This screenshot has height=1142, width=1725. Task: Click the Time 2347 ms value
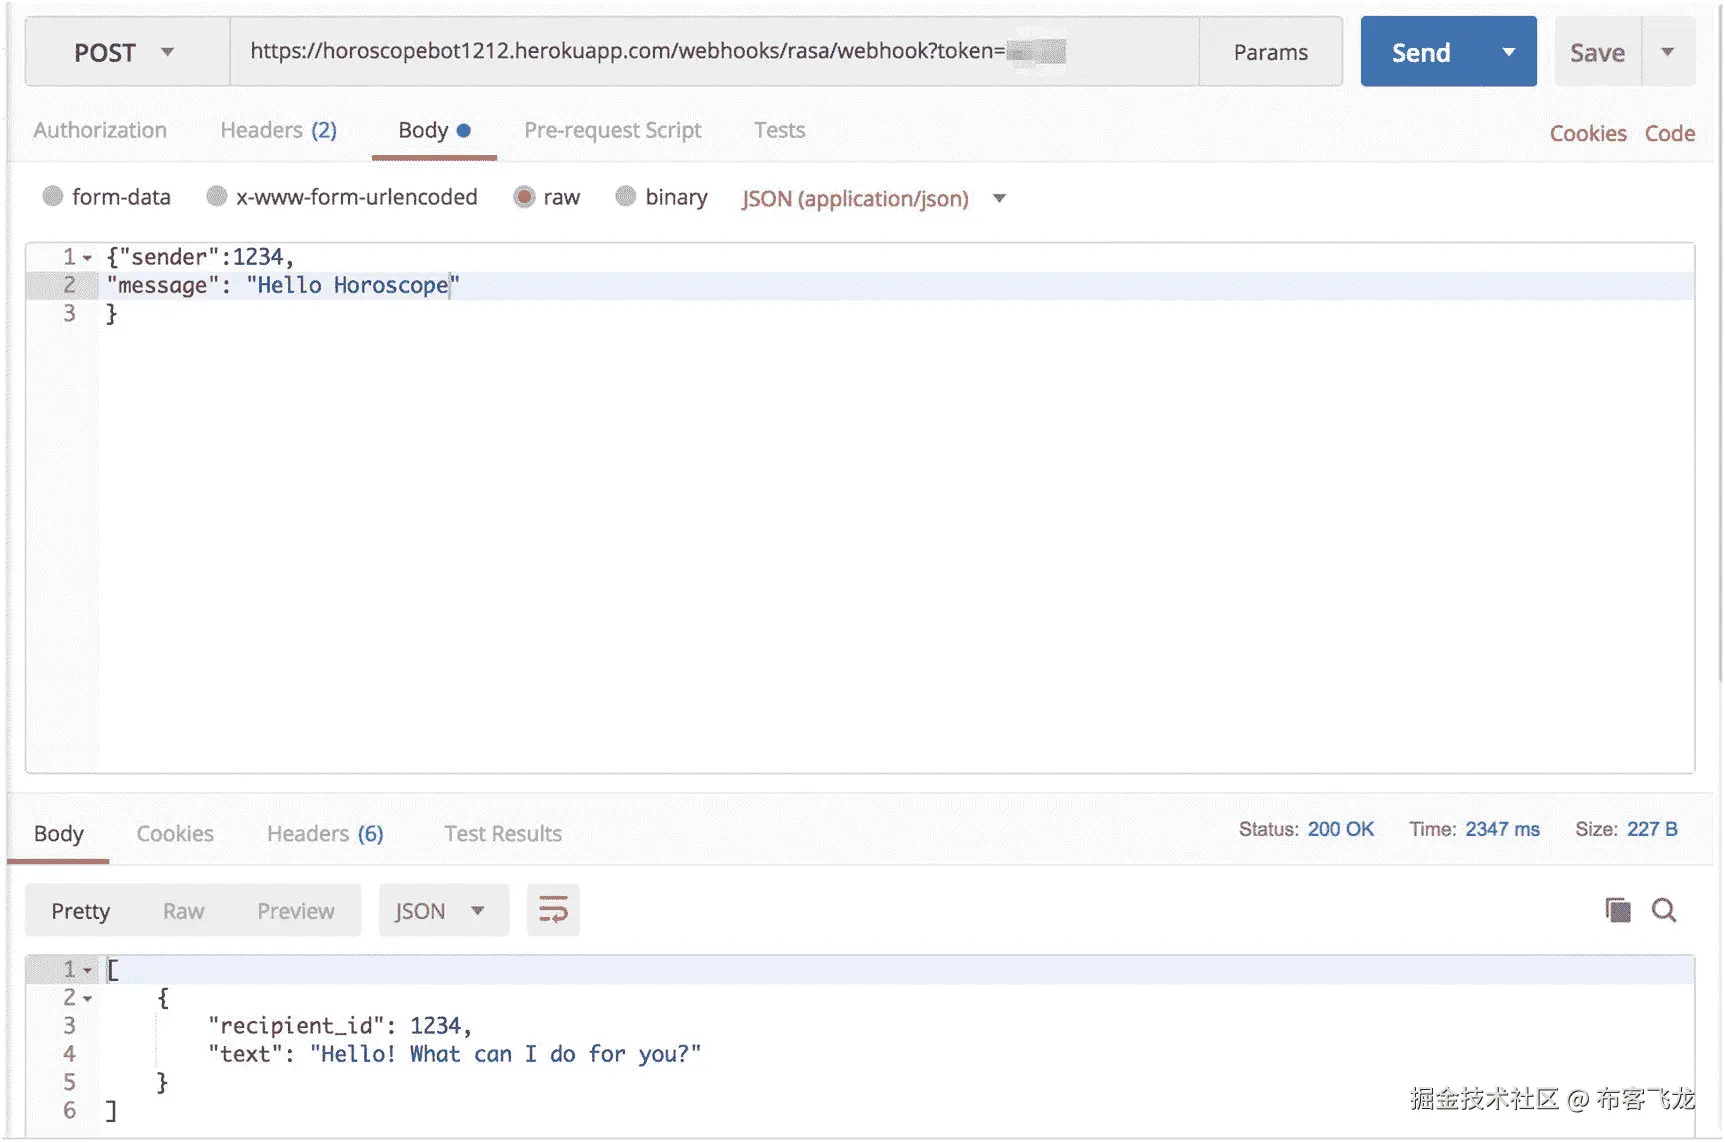coord(1502,829)
